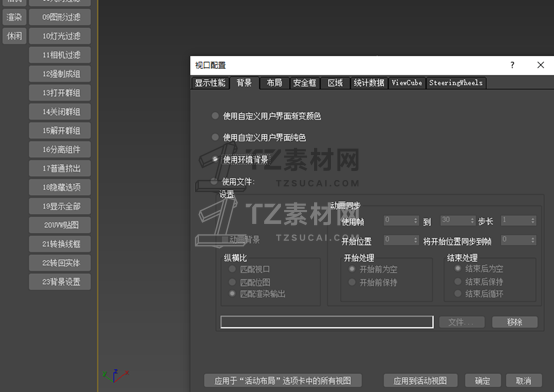
Task: Click the 11相机过滤 button
Action: 60,55
